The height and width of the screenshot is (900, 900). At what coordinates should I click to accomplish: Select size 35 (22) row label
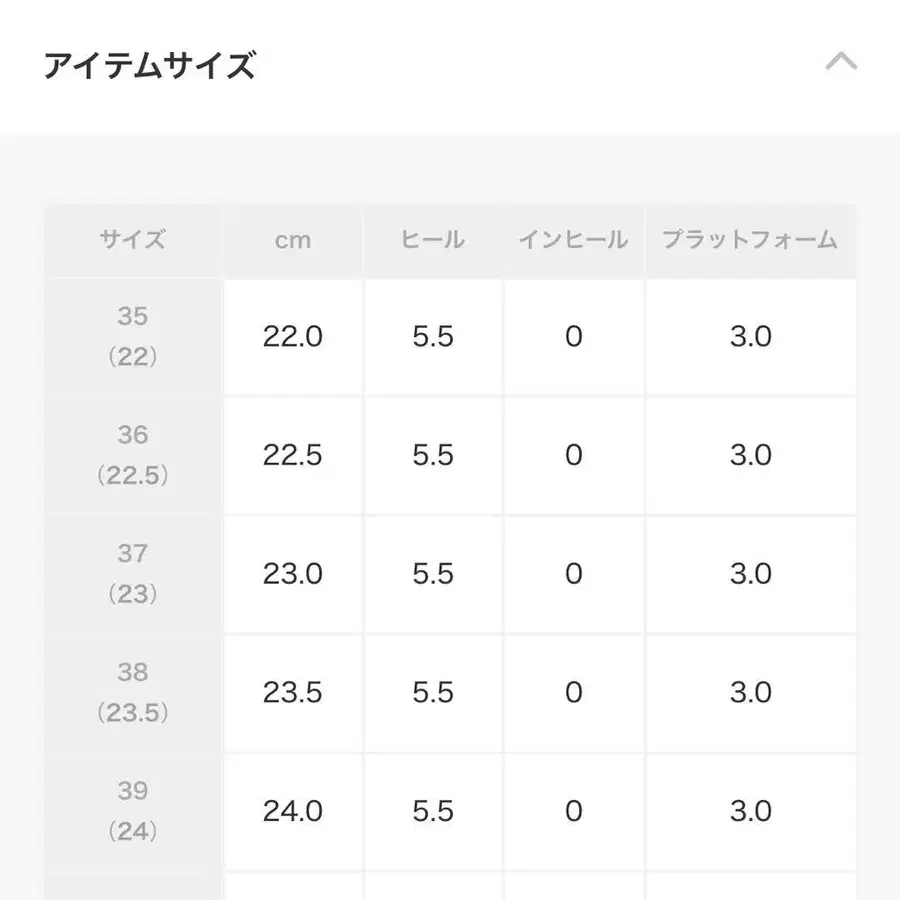coord(134,337)
